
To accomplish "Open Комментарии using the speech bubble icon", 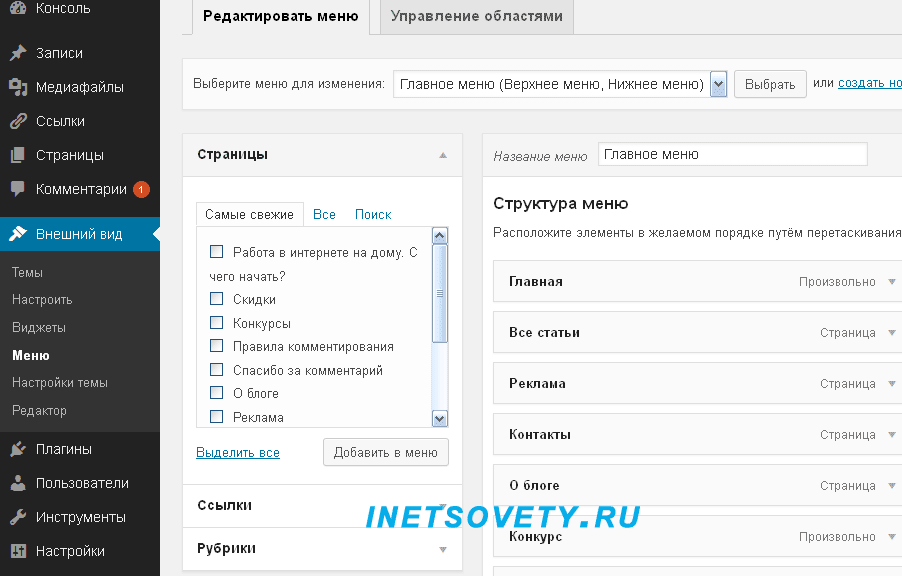I will 18,188.
